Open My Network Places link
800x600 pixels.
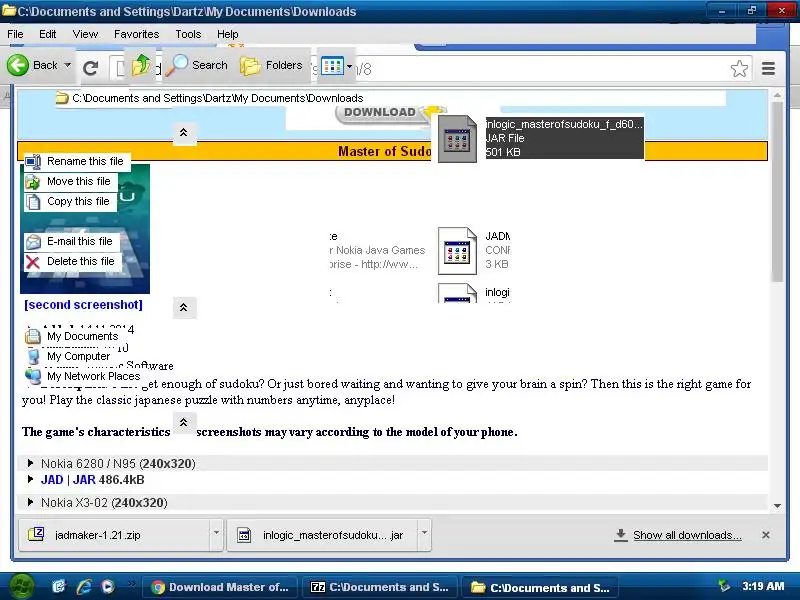[x=93, y=376]
